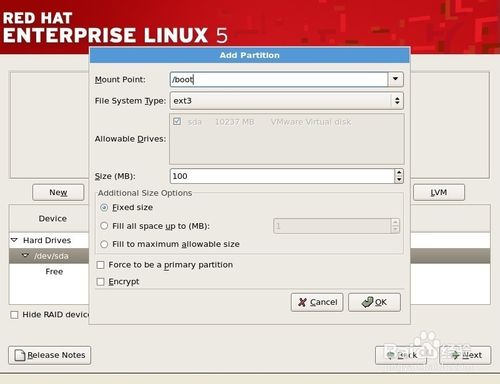Click the document icon on Release Notes
Screen dimensions: 500x384
pos(20,355)
